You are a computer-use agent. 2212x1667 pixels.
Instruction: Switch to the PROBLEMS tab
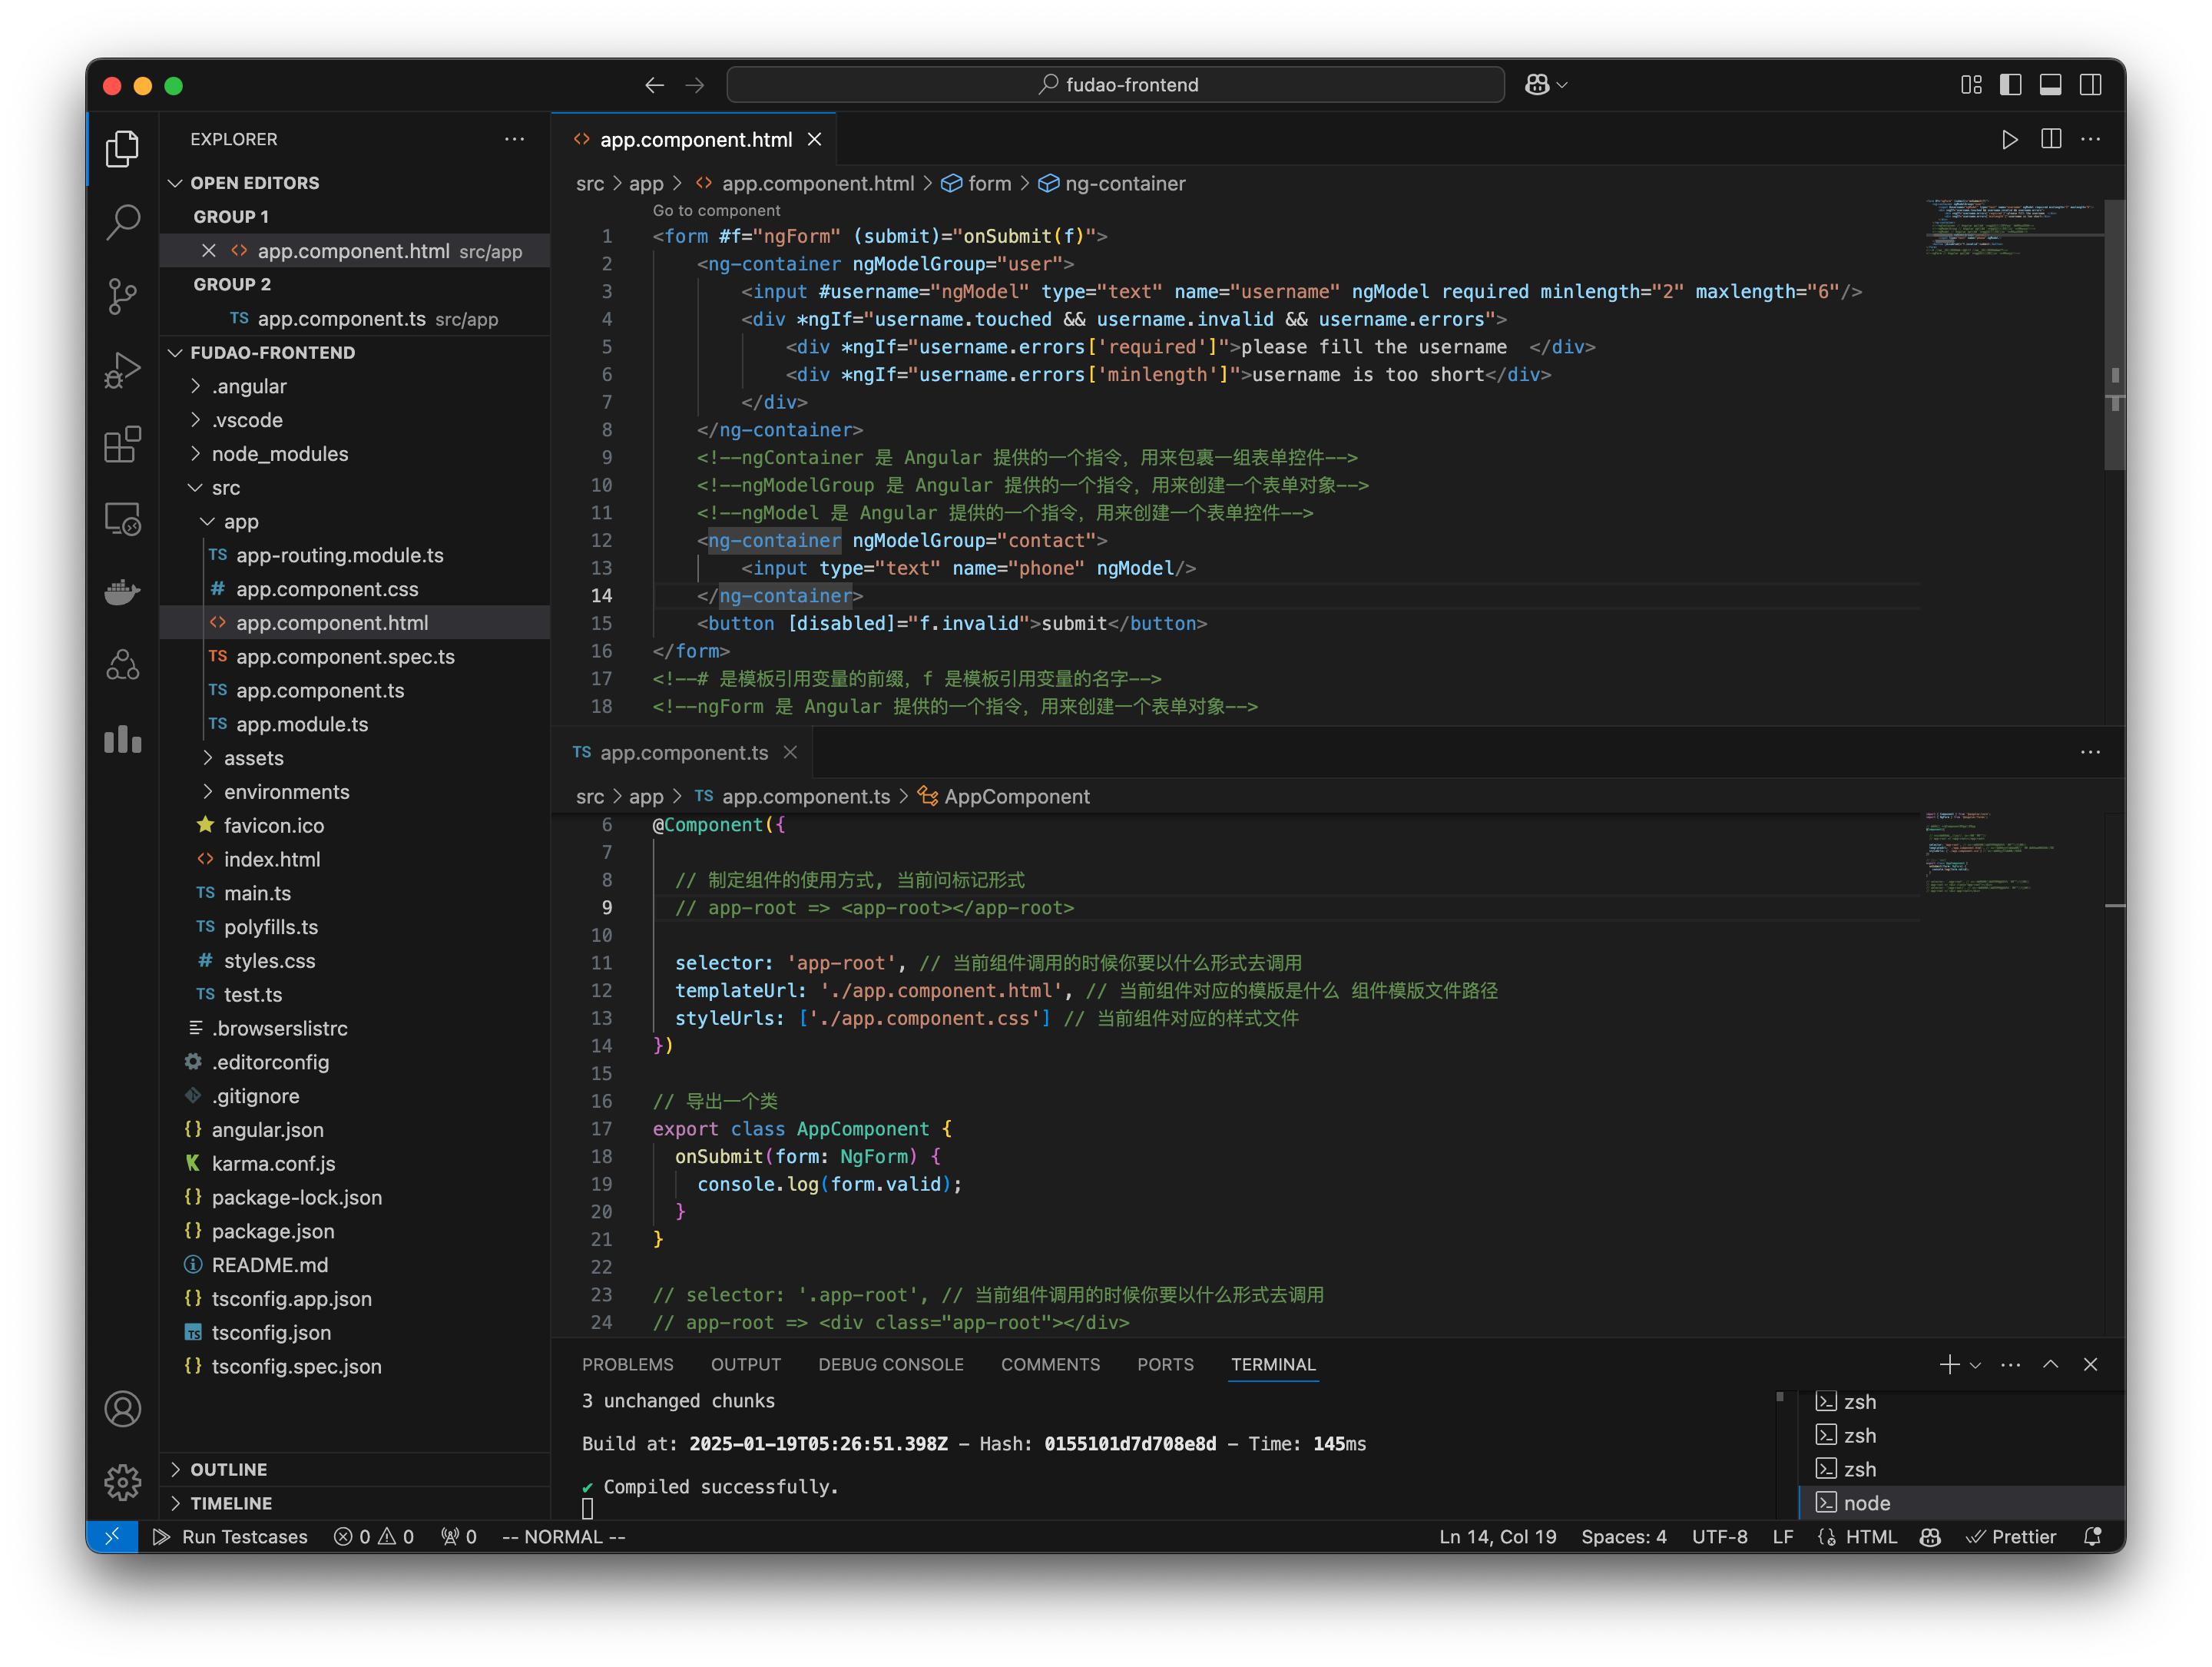[628, 1364]
